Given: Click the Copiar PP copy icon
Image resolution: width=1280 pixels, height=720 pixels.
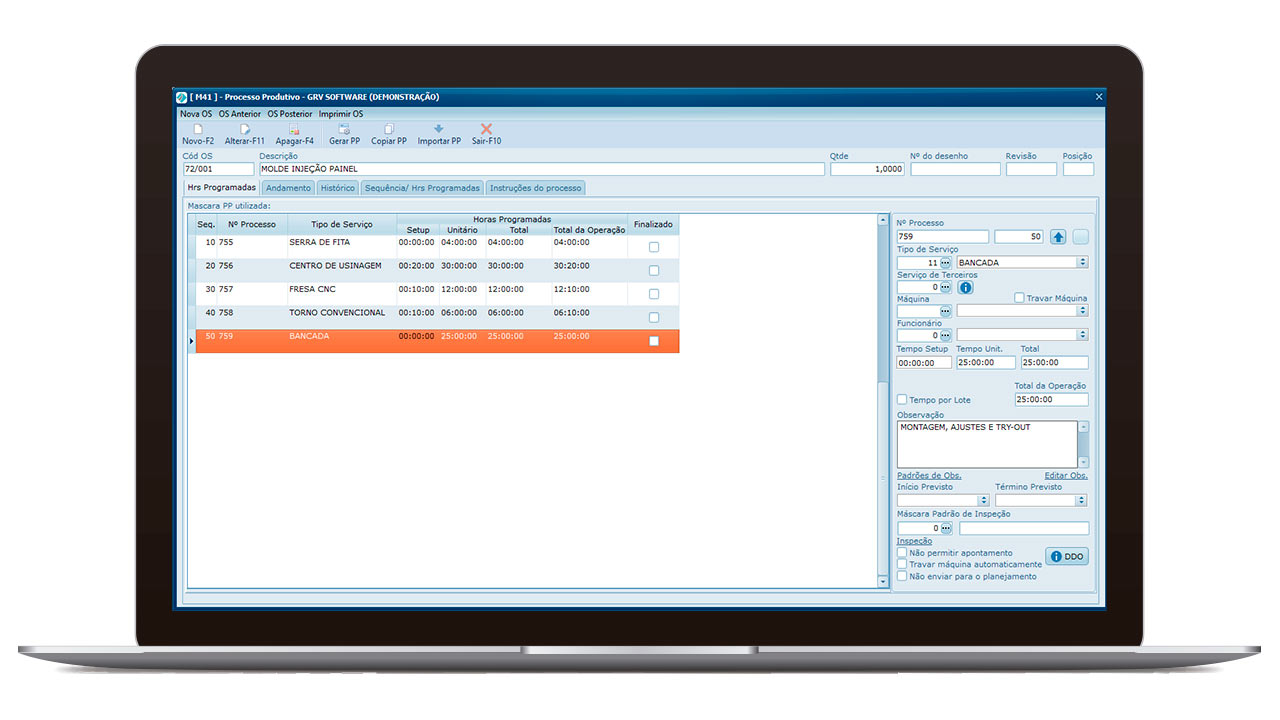Looking at the screenshot, I should tap(389, 129).
